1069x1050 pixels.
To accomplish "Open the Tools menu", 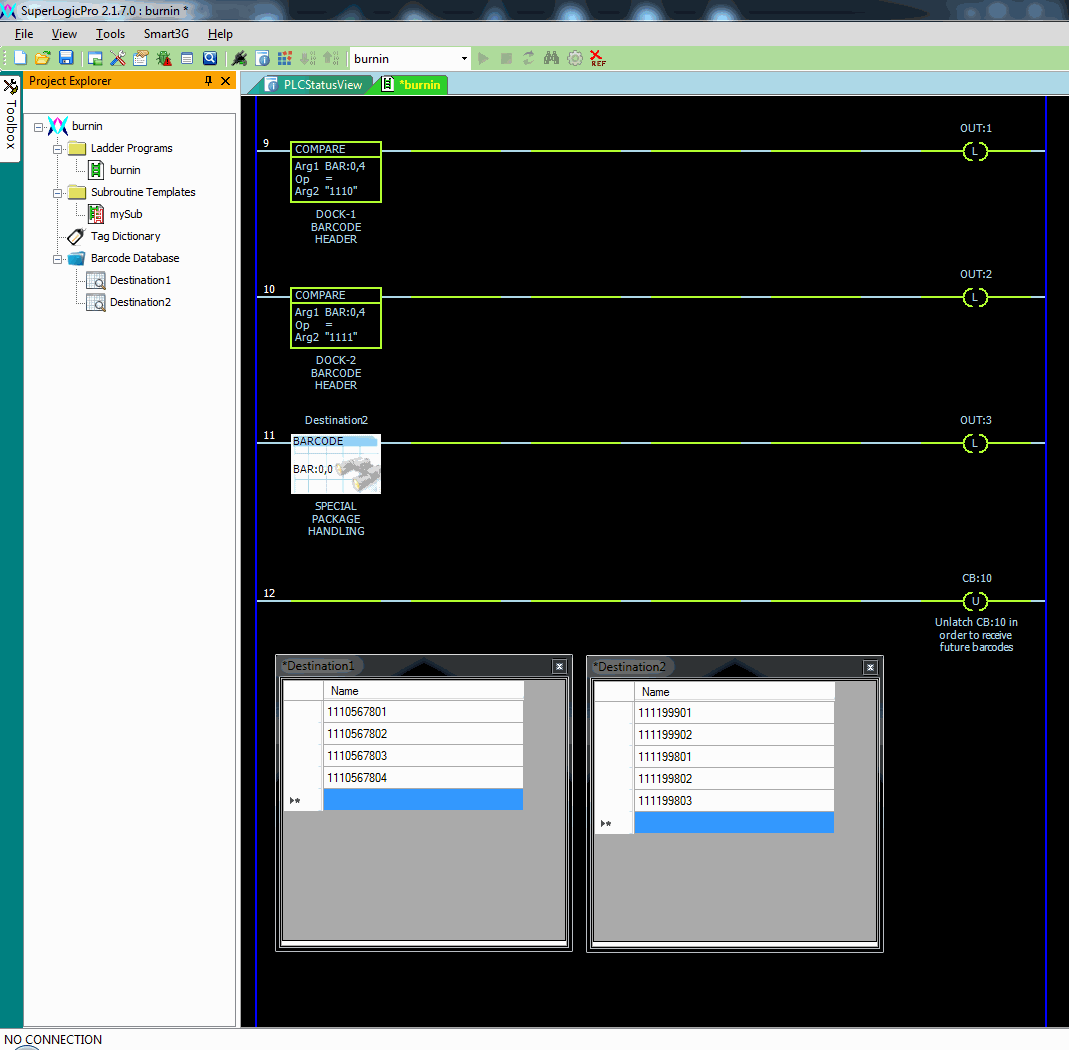I will pos(110,34).
